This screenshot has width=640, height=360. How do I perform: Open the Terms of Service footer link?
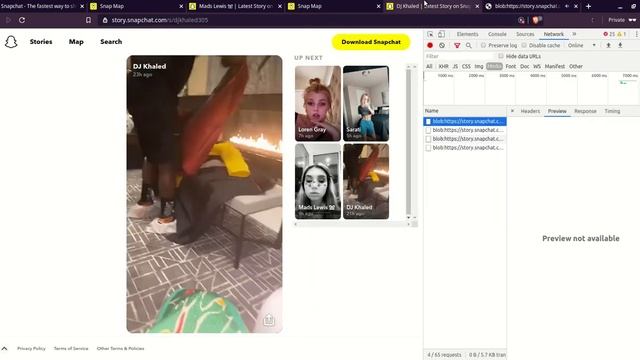pos(71,349)
